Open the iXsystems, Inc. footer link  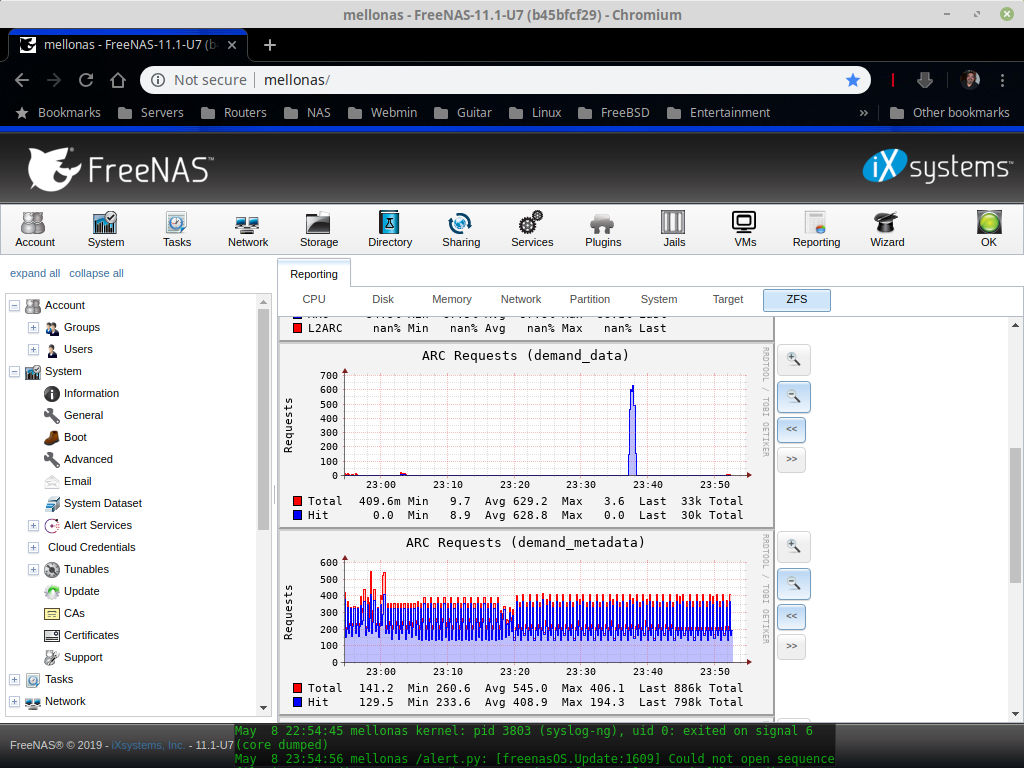[x=148, y=745]
